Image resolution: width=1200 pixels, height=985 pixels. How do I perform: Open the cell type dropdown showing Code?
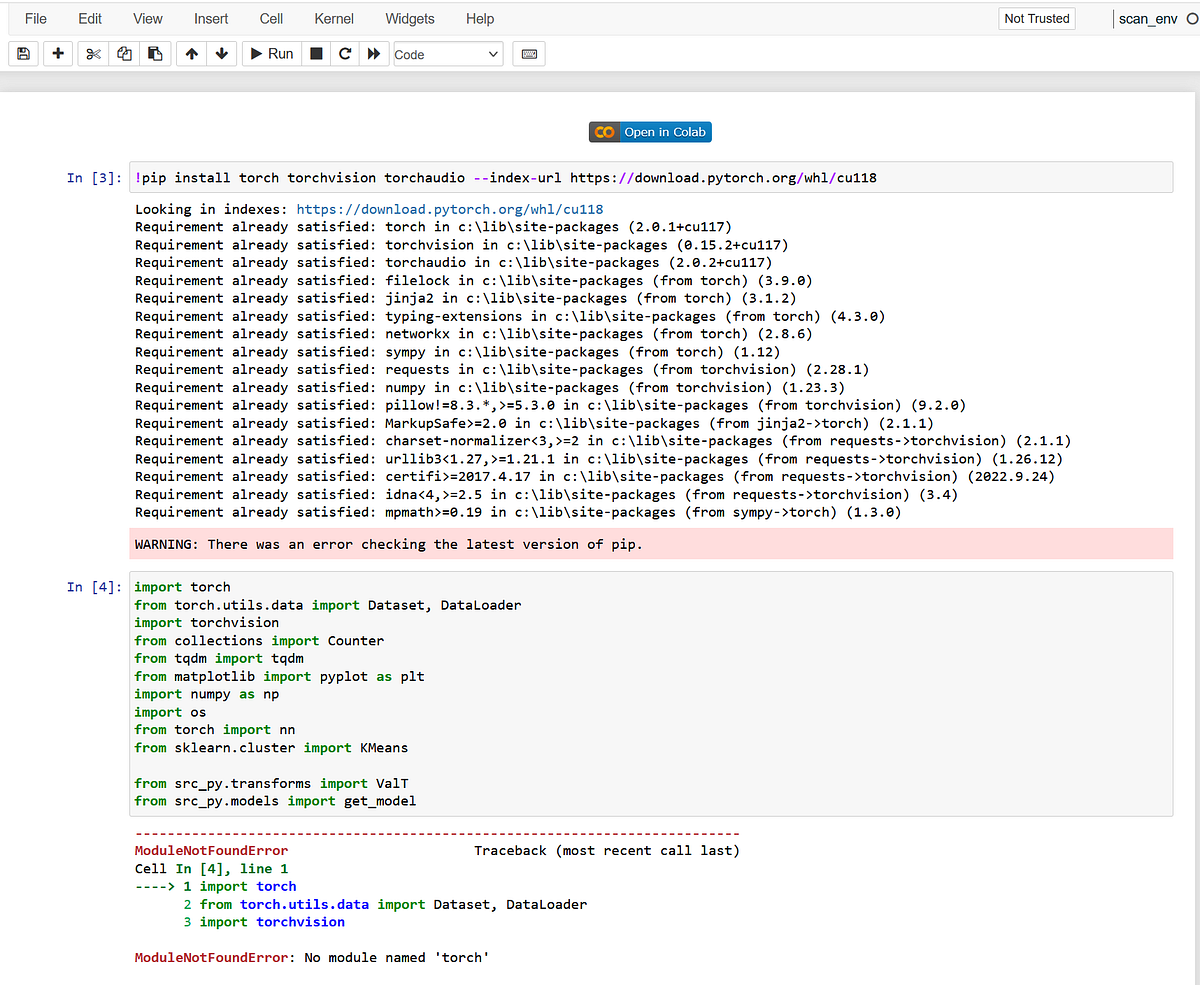point(447,53)
